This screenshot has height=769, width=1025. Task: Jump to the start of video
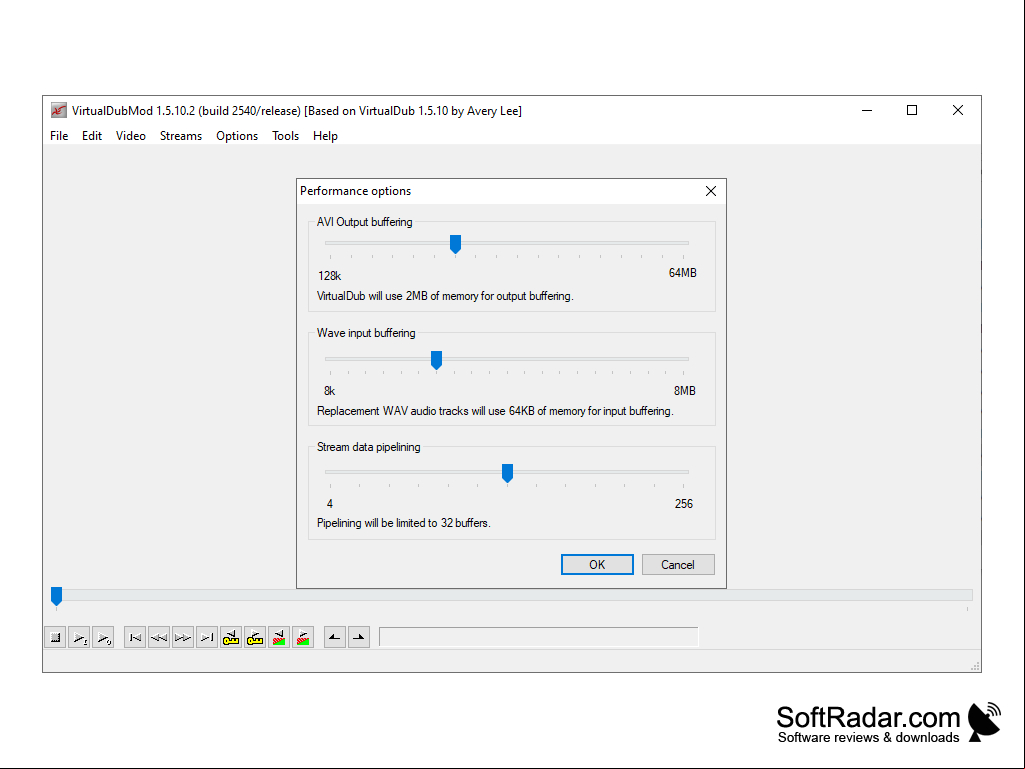(x=135, y=637)
